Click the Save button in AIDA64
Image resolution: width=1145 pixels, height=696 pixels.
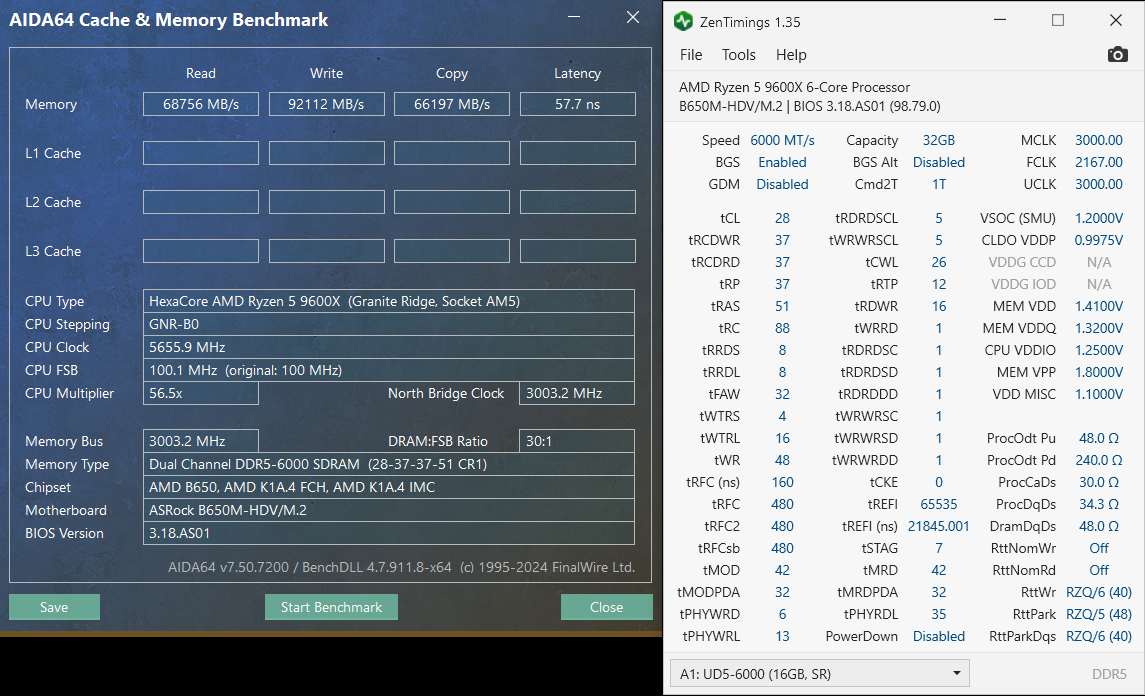pyautogui.click(x=54, y=607)
